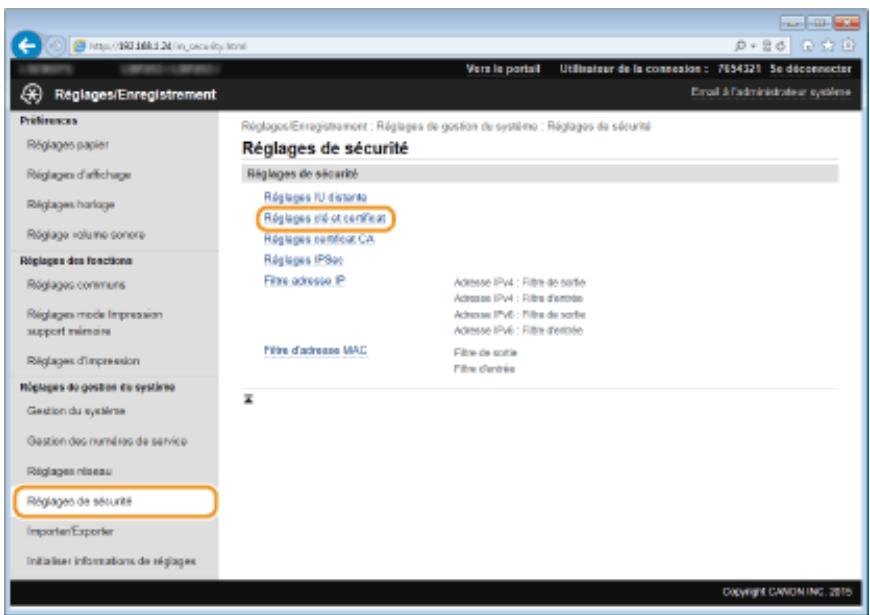
Task: Open Vers le portail link
Action: click(x=503, y=69)
